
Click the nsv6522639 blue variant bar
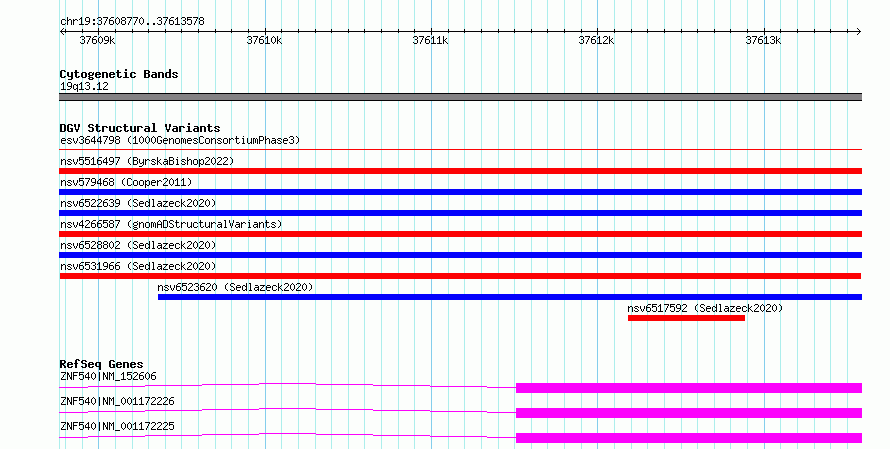(460, 213)
